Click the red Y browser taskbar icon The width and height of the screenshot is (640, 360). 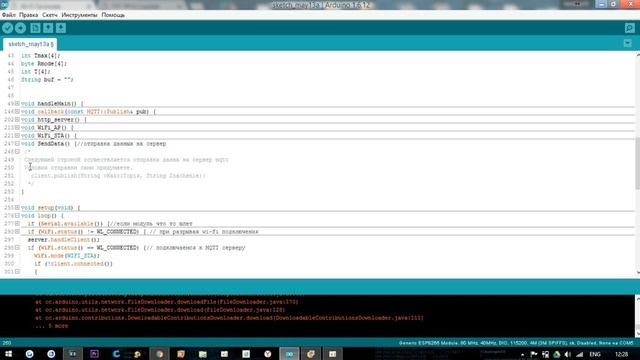268,354
